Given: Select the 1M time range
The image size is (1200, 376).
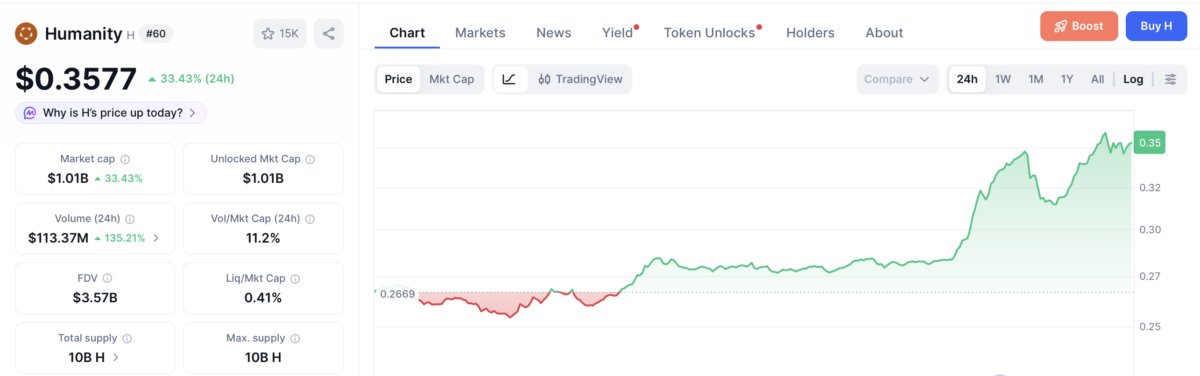Looking at the screenshot, I should pyautogui.click(x=1036, y=79).
